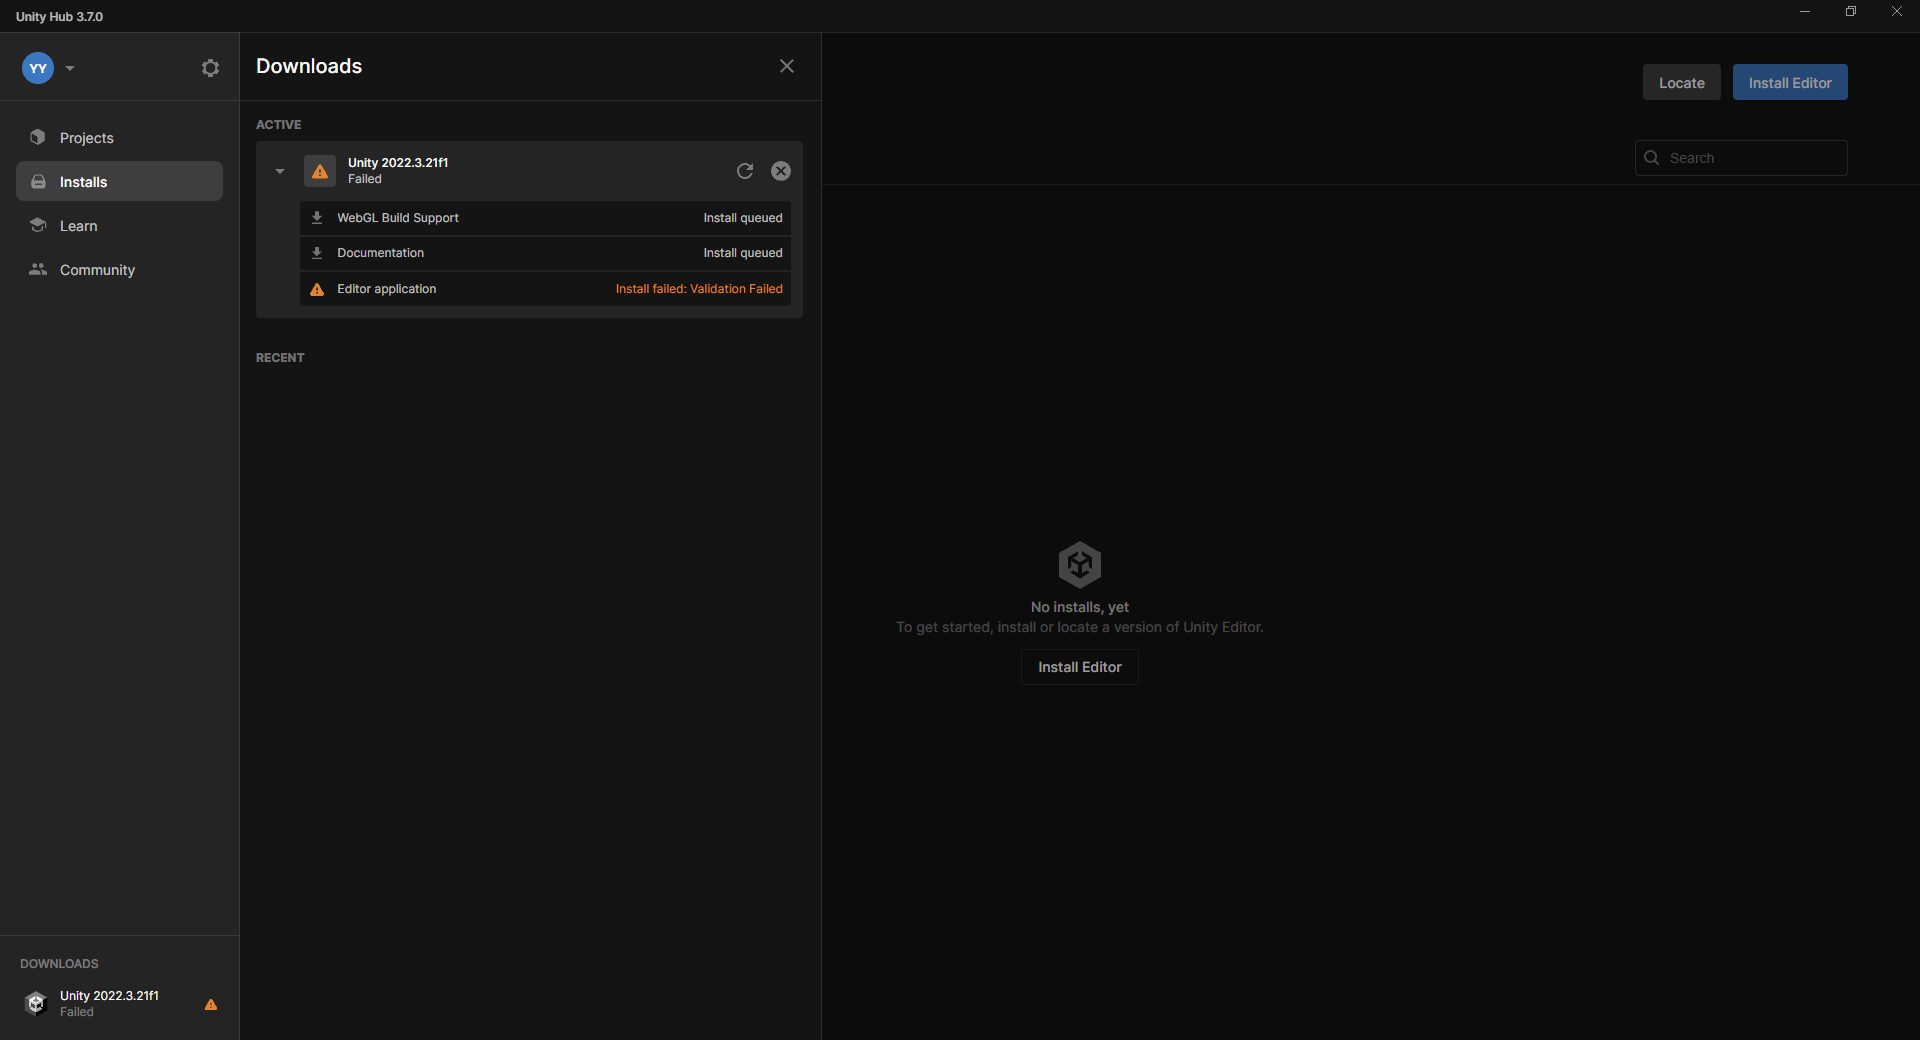Click the "No installs, yet" message
Screen dimensions: 1920x1040
[x=1080, y=607]
